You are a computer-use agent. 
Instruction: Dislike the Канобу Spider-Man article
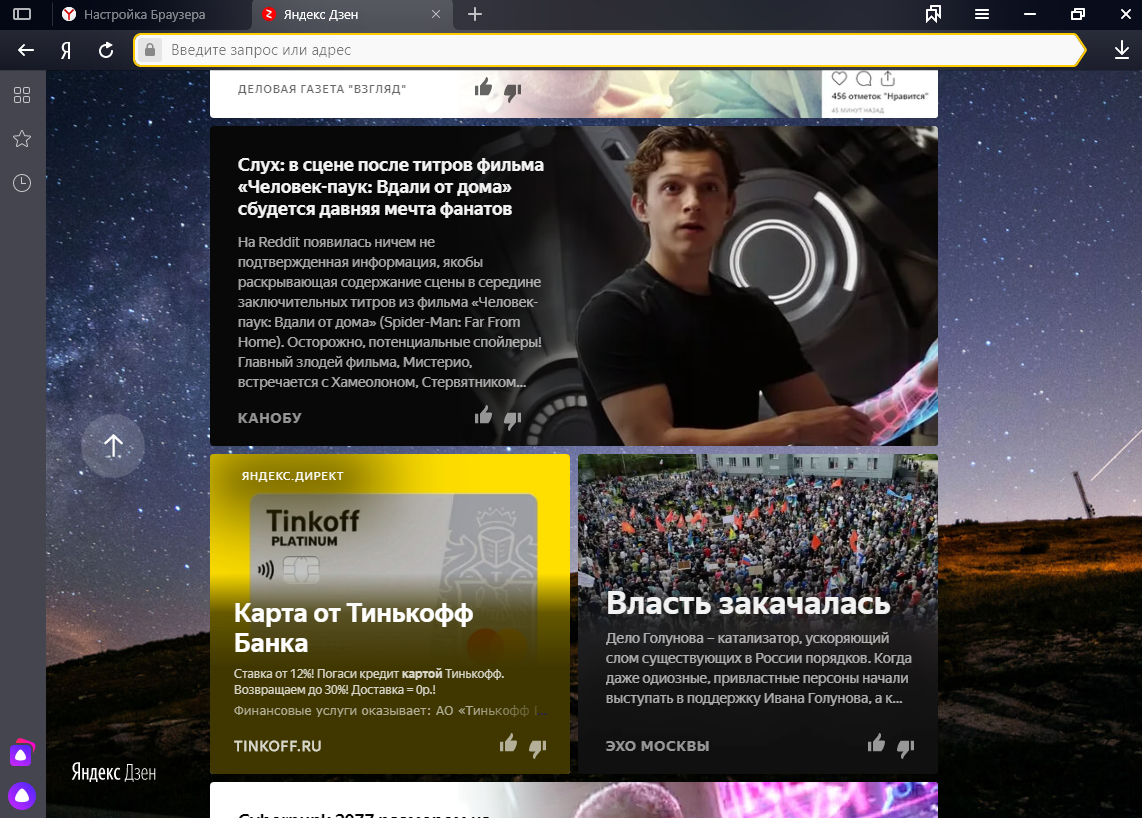click(513, 420)
